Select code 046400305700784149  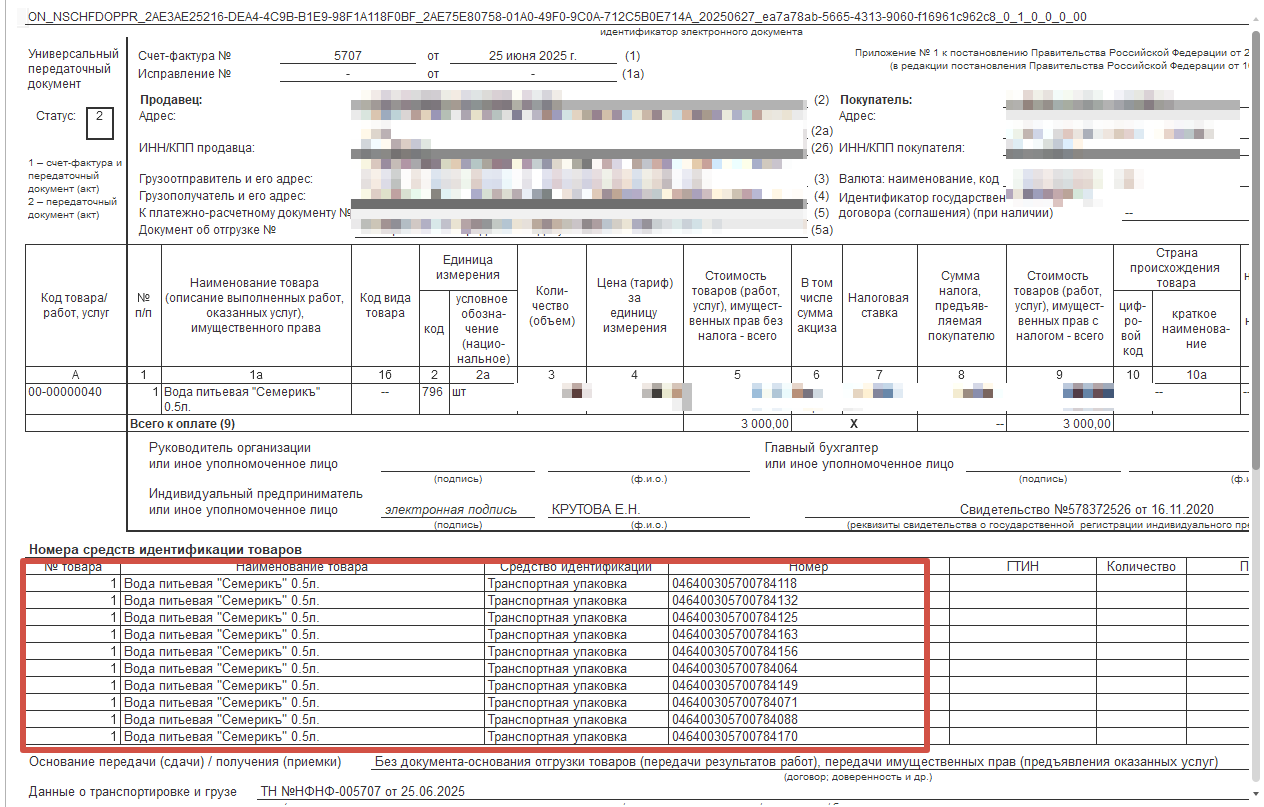[x=735, y=686]
